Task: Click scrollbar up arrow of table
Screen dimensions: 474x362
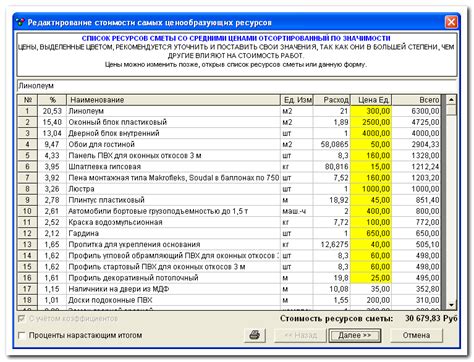Action: tap(451, 100)
